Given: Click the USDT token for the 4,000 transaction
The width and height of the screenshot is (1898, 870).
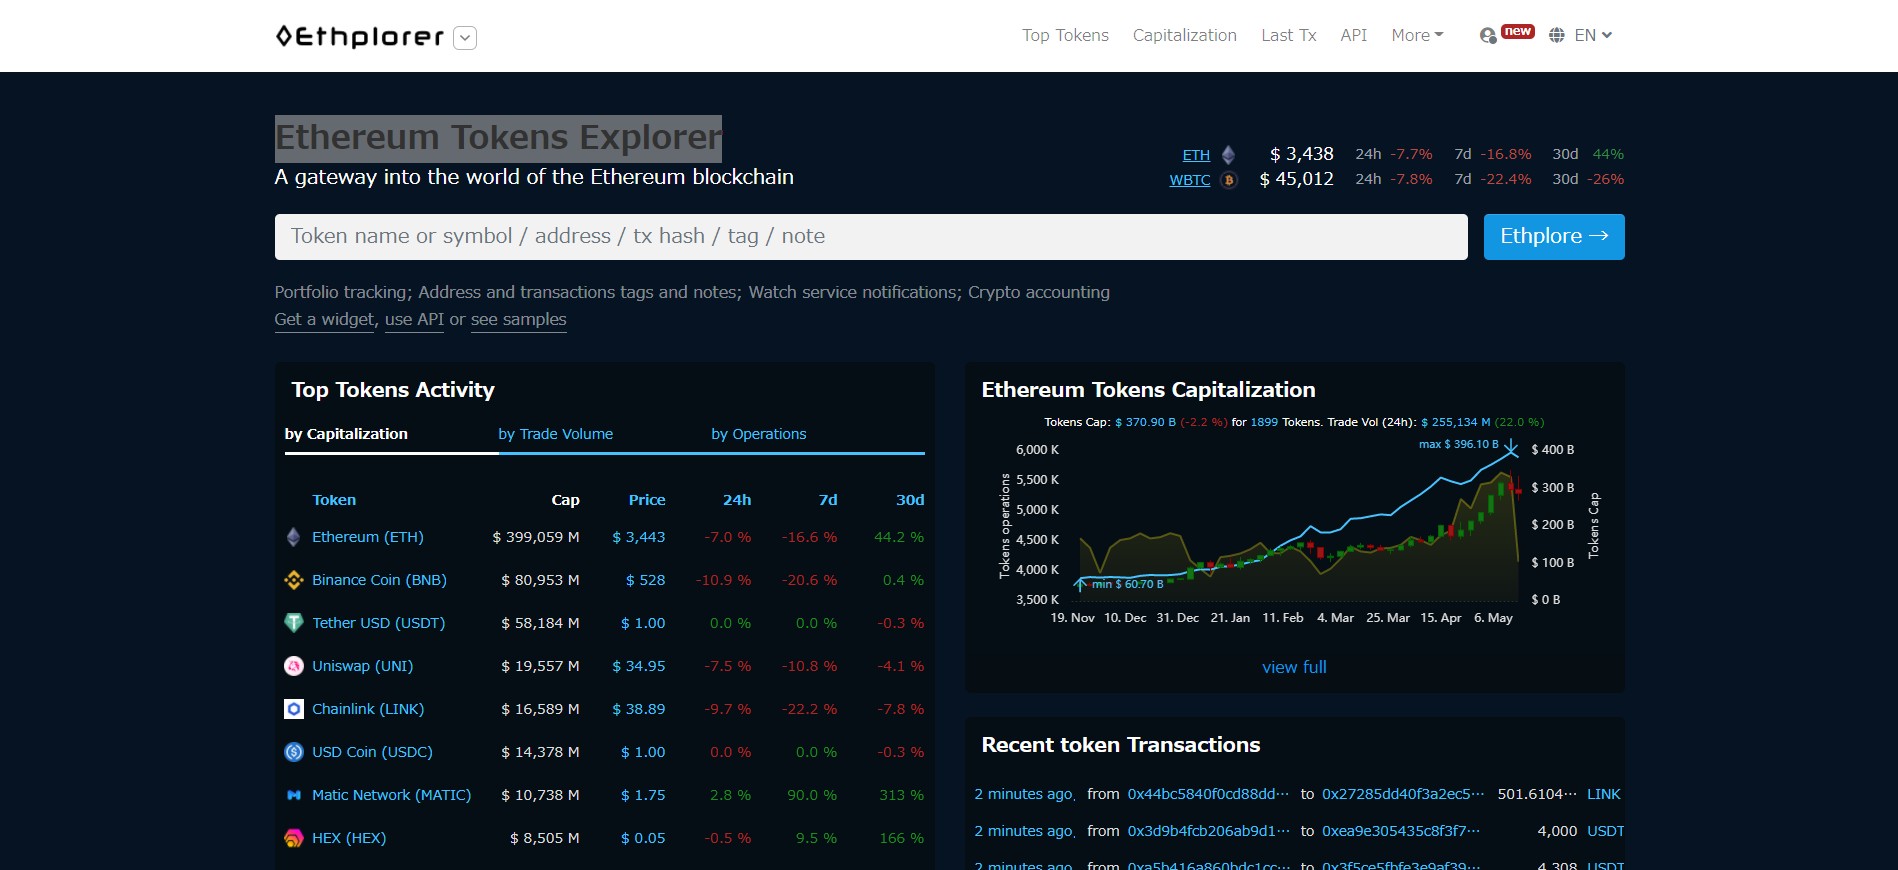Looking at the screenshot, I should pyautogui.click(x=1605, y=831).
